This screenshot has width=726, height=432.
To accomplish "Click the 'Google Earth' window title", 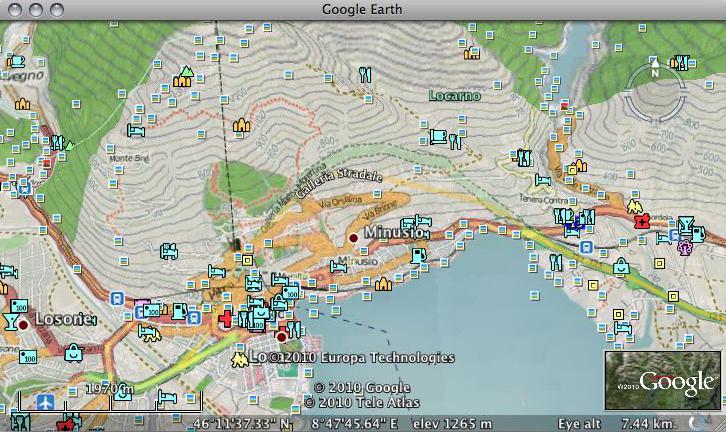I will [x=362, y=9].
